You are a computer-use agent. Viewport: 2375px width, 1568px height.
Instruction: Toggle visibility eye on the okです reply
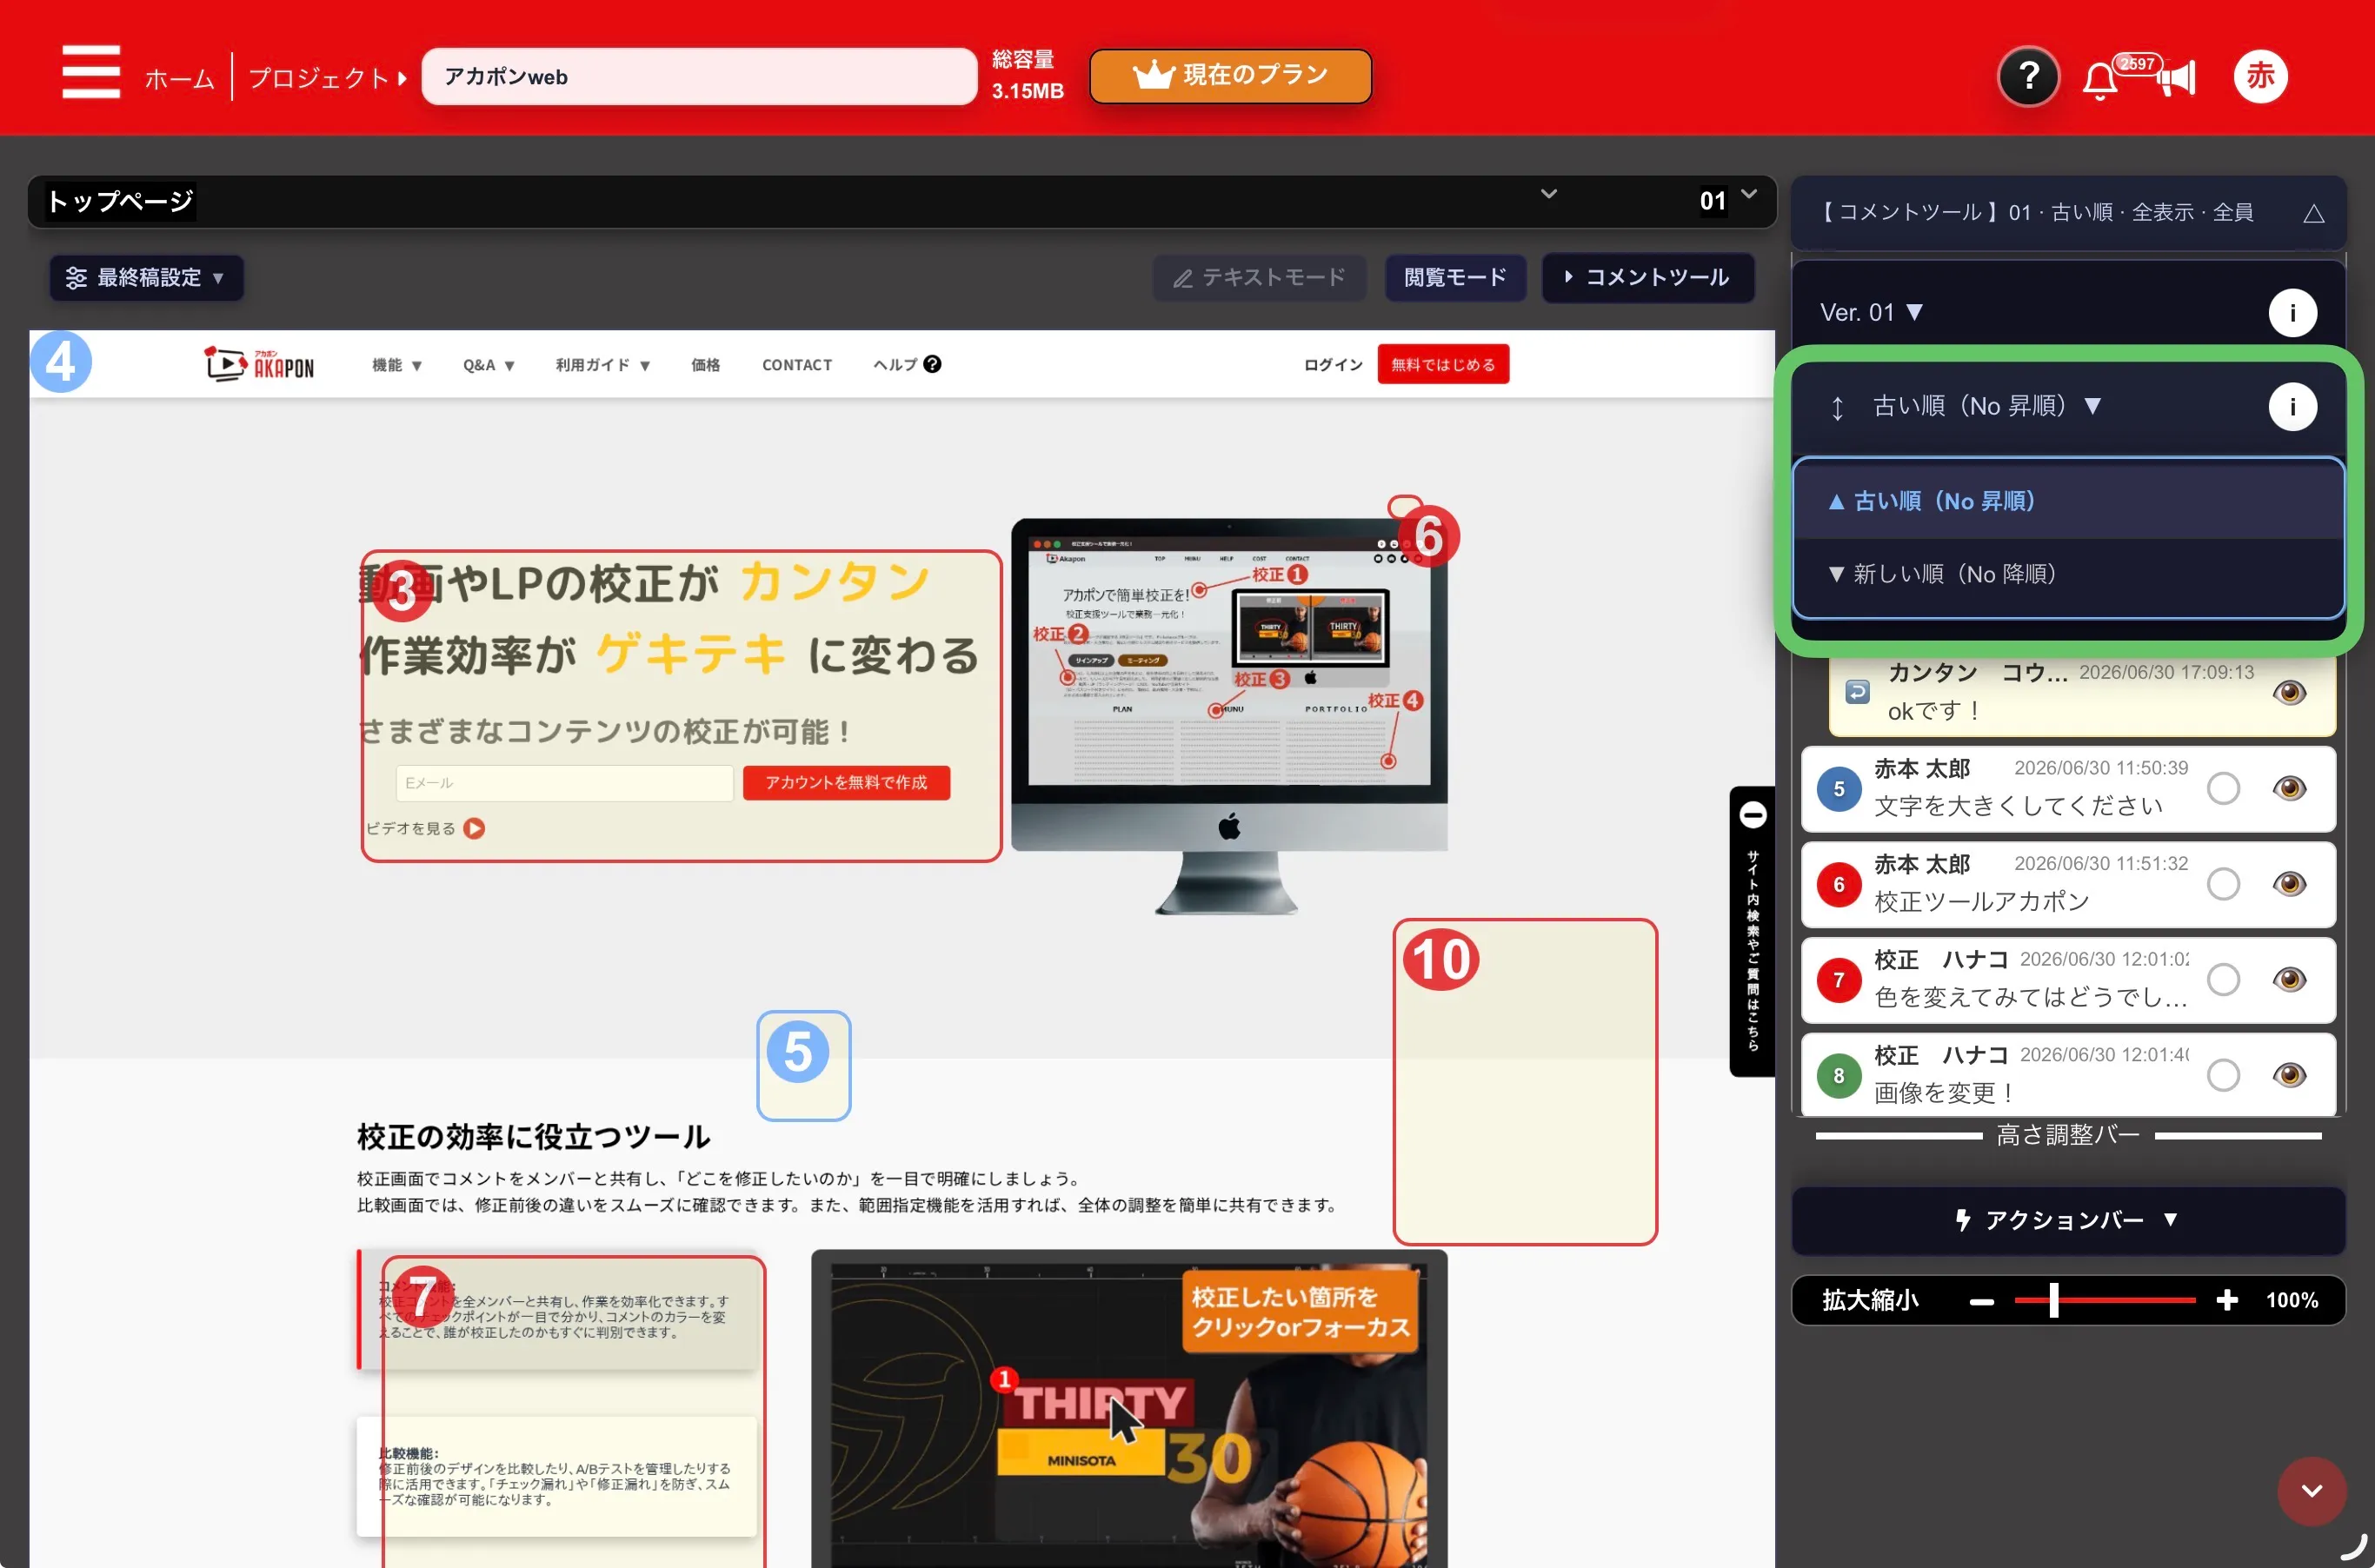pyautogui.click(x=2289, y=692)
